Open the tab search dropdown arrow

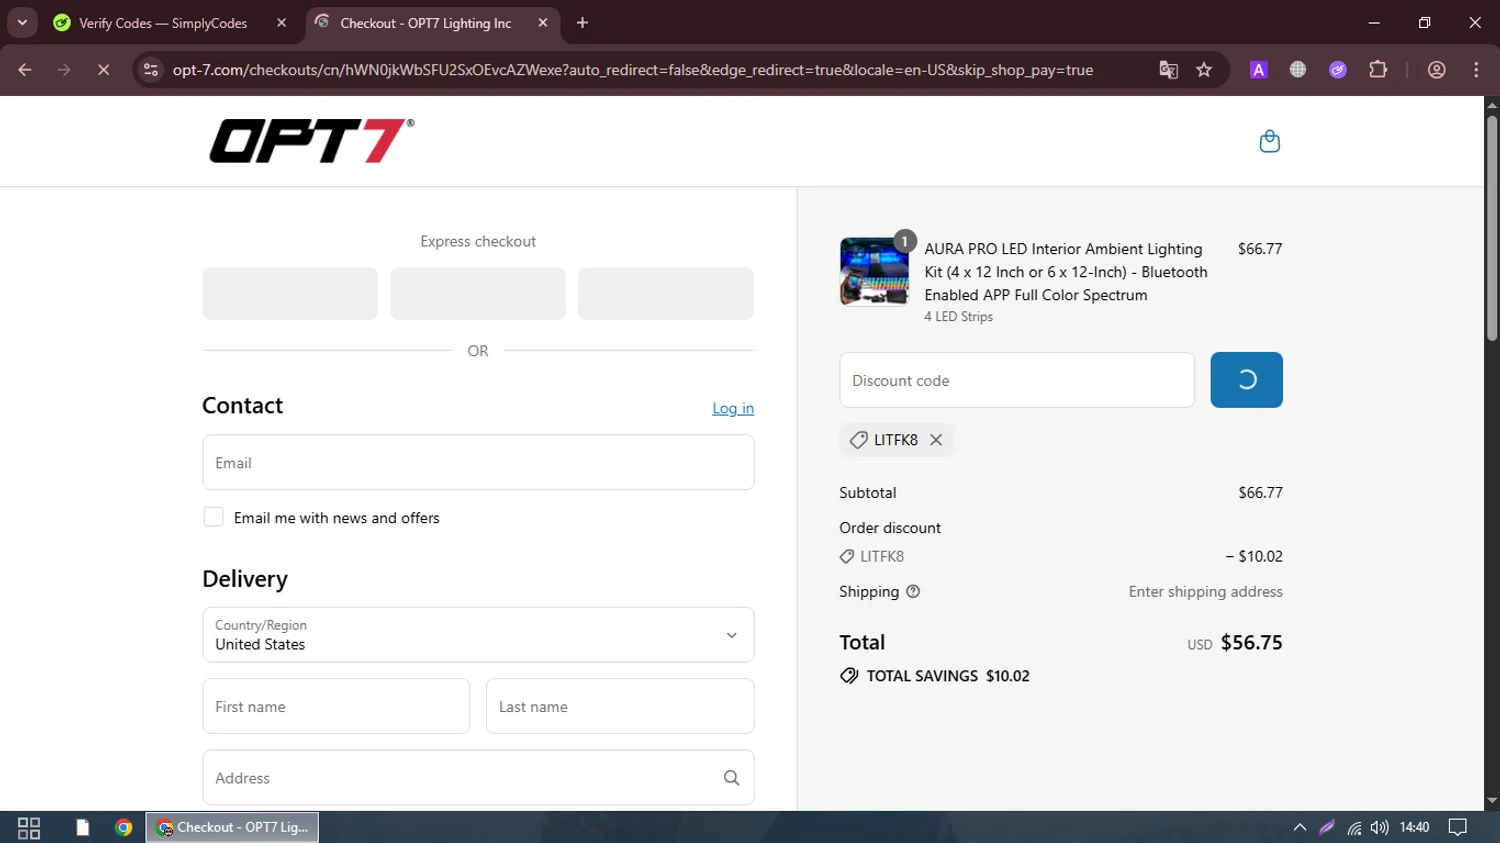click(22, 23)
